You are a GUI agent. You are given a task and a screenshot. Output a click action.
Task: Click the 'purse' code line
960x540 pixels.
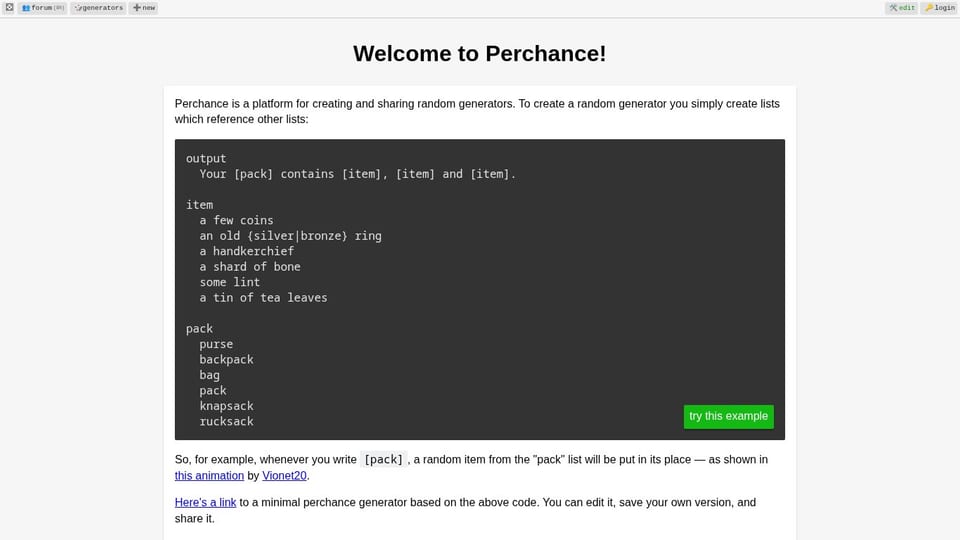216,344
